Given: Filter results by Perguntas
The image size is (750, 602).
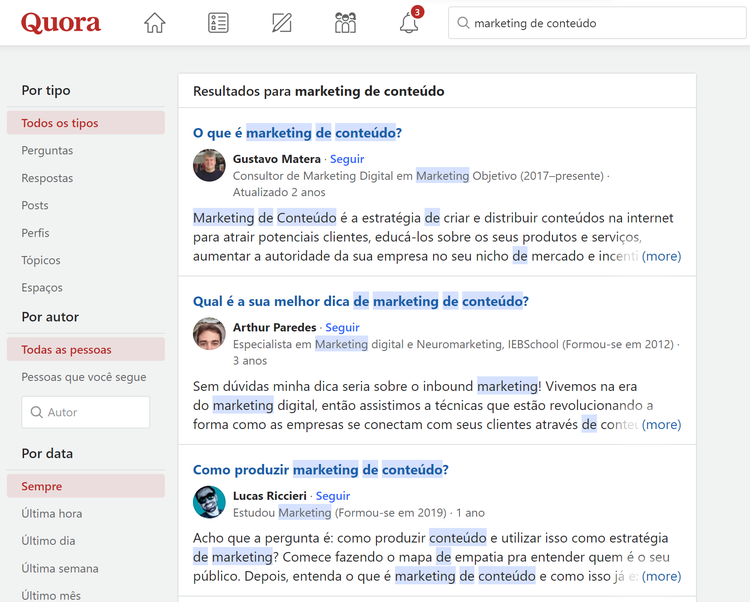Looking at the screenshot, I should pyautogui.click(x=47, y=151).
